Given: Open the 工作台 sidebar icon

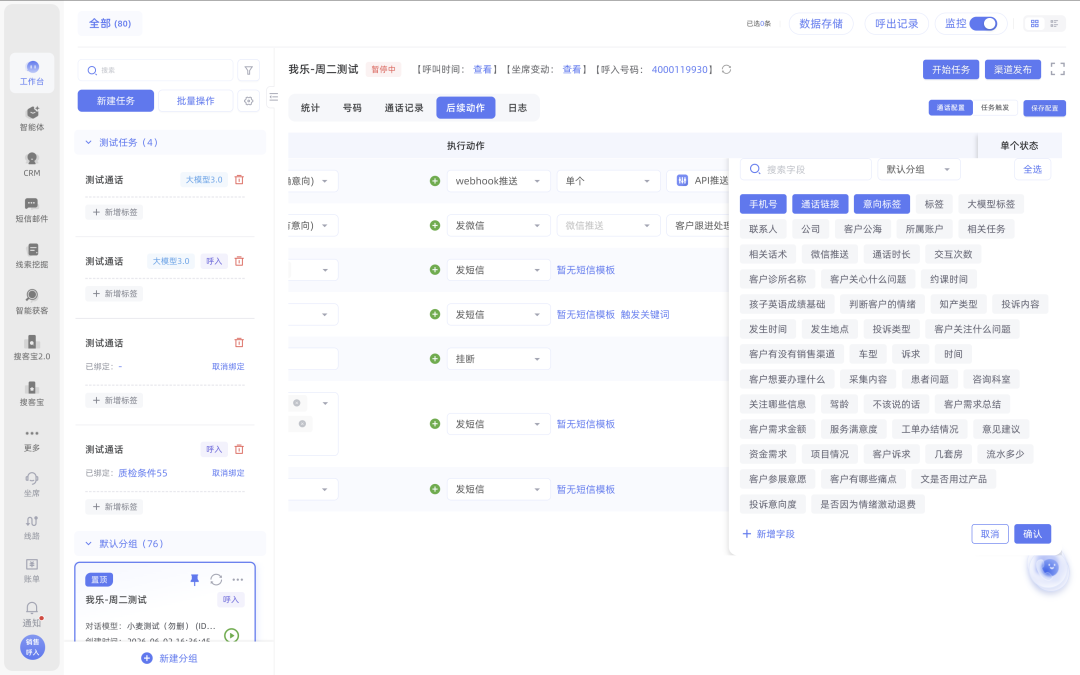Looking at the screenshot, I should pos(32,72).
